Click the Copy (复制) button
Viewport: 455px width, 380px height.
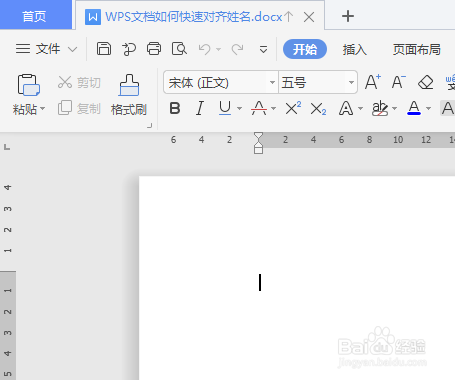(79, 108)
